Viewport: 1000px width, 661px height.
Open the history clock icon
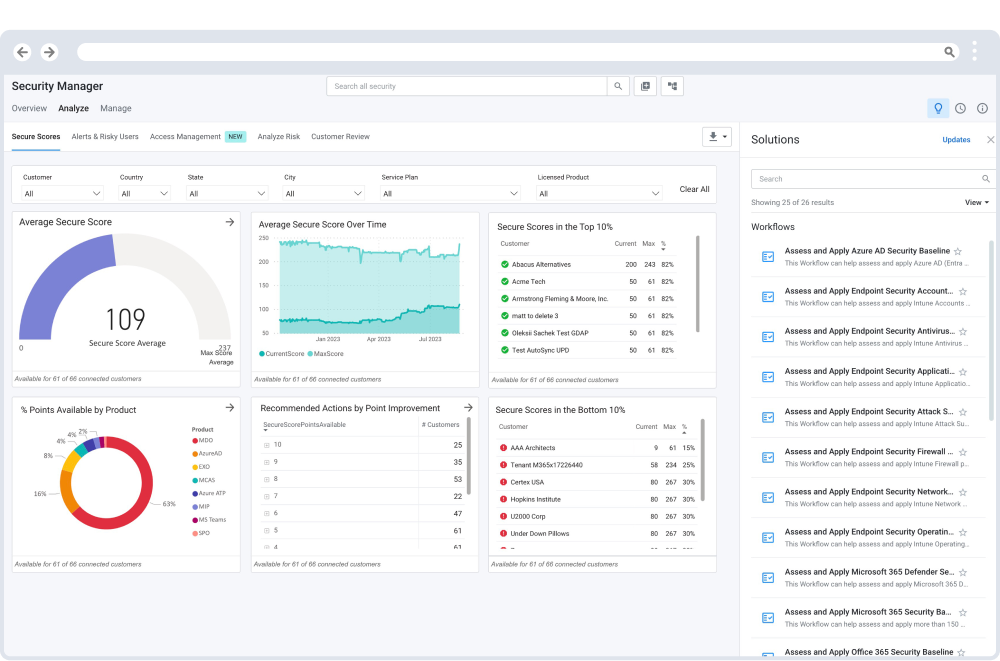point(960,108)
